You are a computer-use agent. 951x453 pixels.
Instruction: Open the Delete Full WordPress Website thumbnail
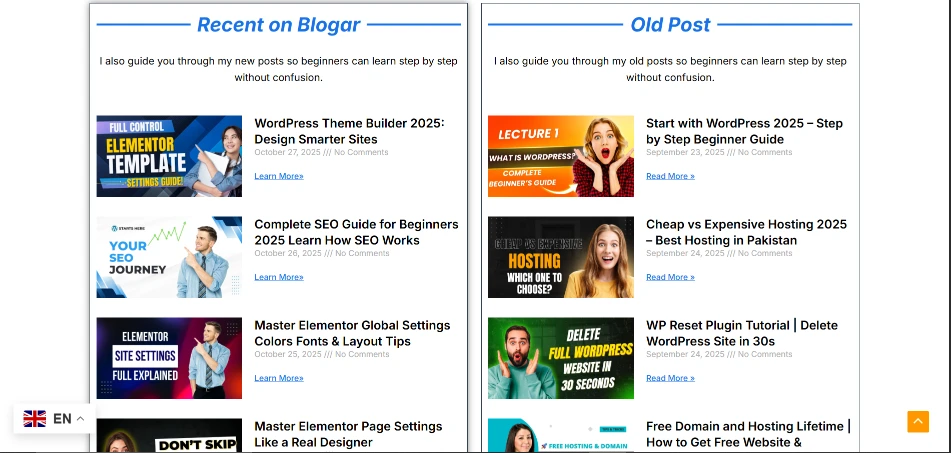(561, 358)
